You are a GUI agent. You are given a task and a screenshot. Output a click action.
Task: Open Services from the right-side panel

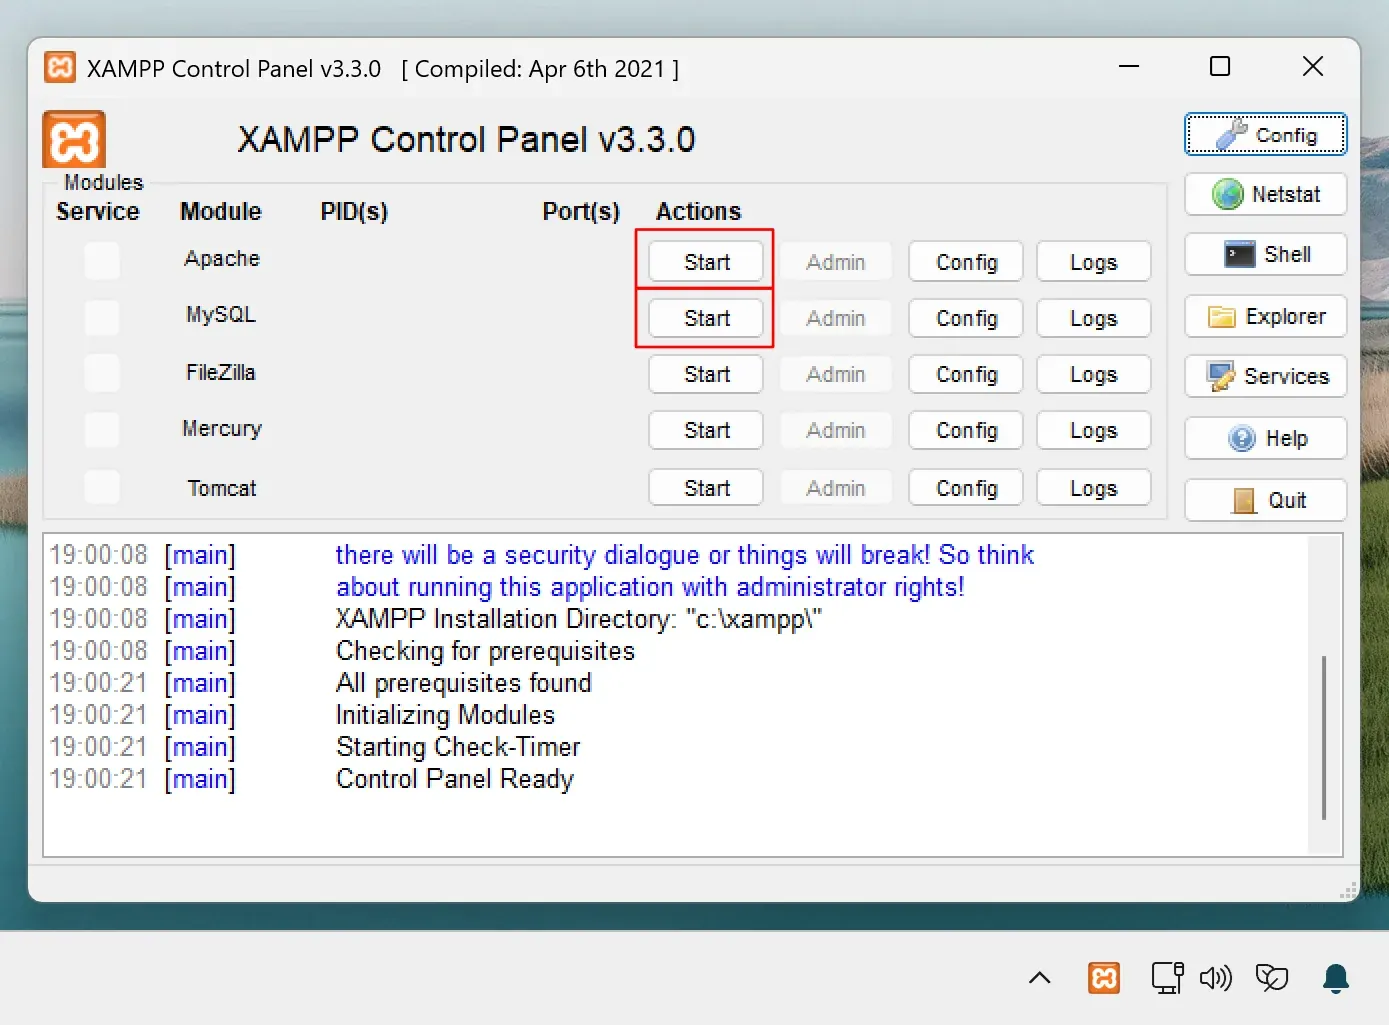(1265, 376)
